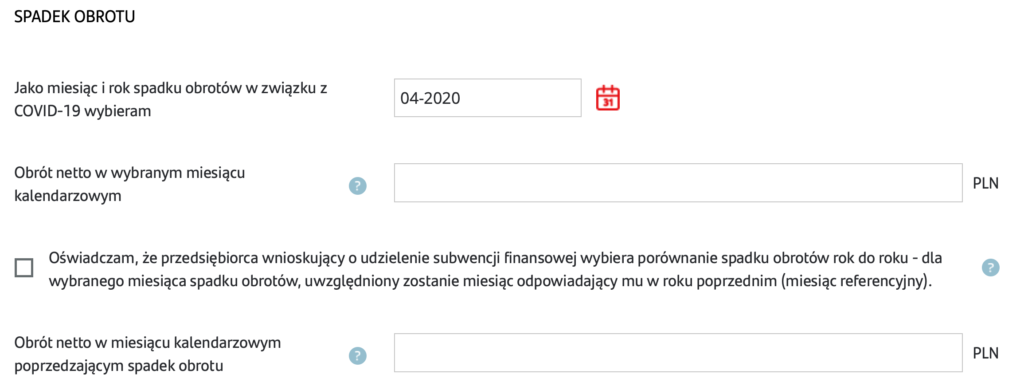1024x386 pixels.
Task: Click the 04-2020 month and year field
Action: click(x=487, y=98)
